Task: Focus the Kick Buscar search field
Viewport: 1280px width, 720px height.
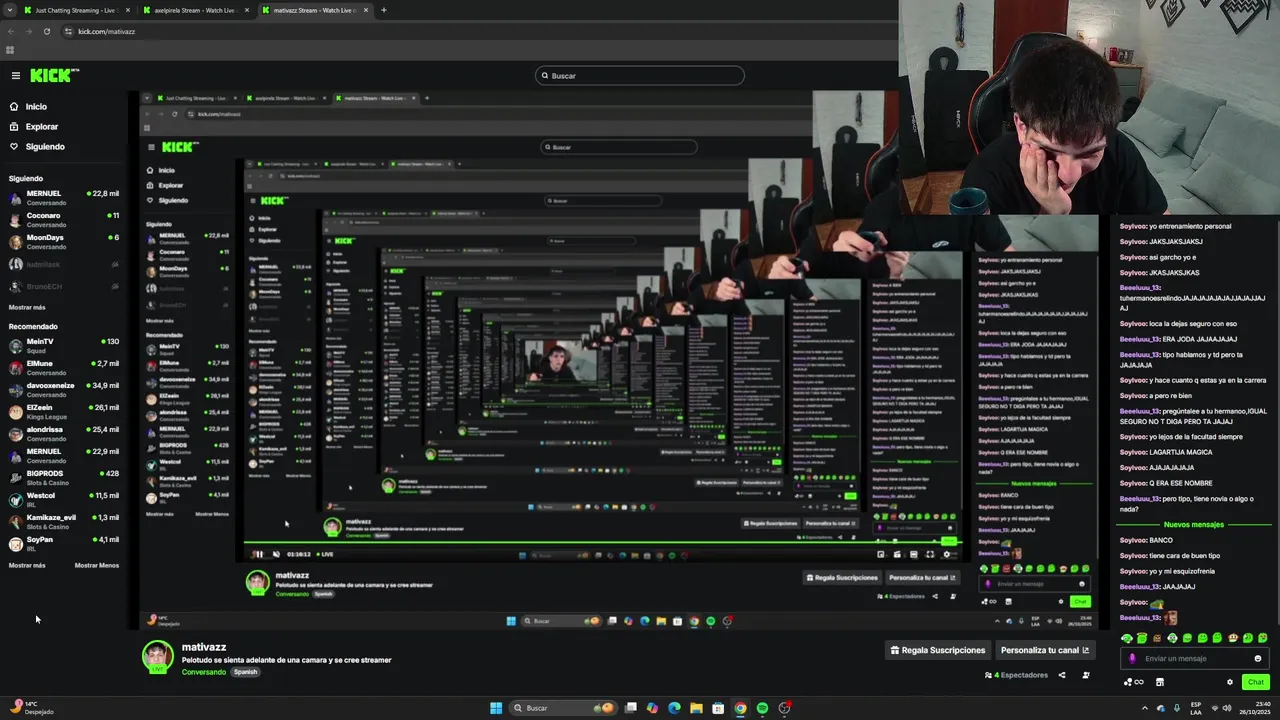Action: point(640,75)
